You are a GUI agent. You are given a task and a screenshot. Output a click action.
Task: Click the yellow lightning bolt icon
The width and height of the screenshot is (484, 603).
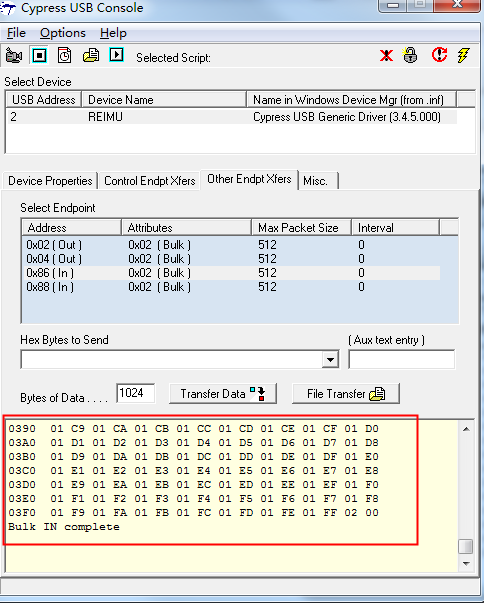463,55
